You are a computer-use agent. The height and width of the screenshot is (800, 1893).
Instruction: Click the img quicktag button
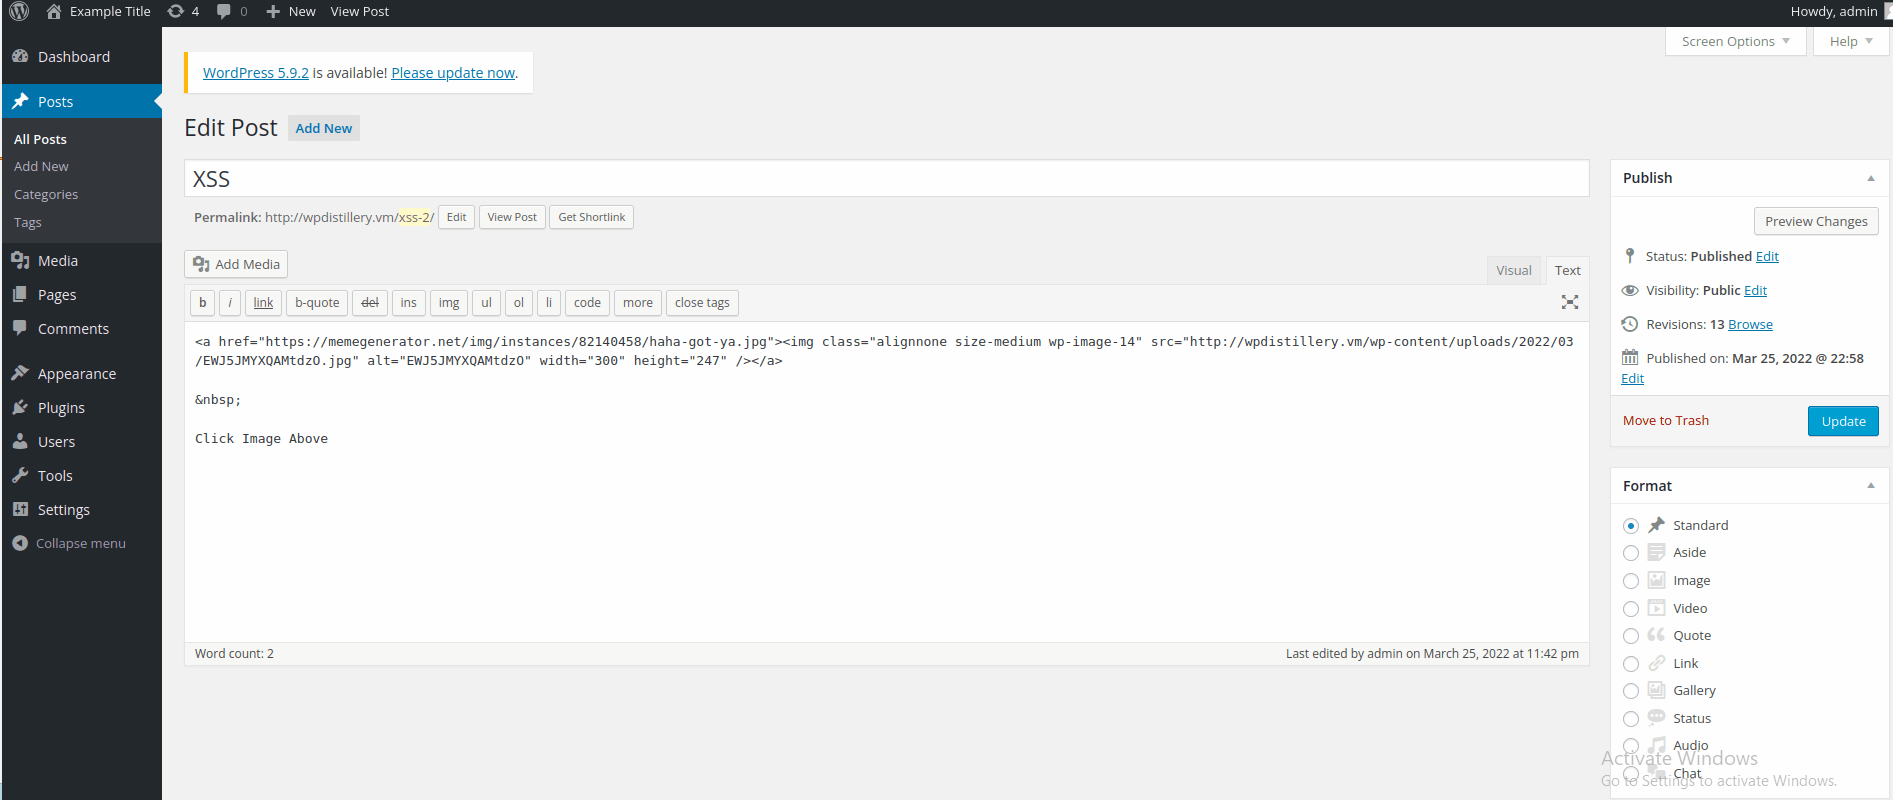point(449,303)
